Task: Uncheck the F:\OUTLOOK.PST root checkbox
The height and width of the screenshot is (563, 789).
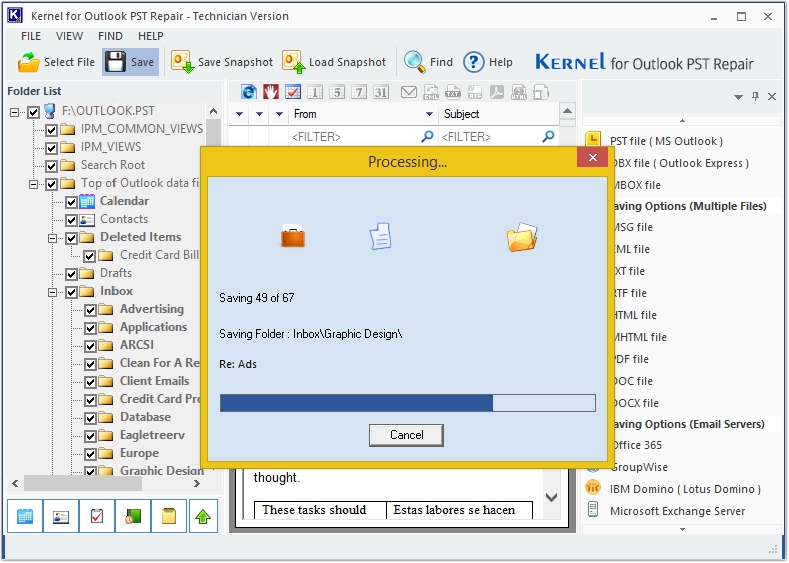Action: 33,112
